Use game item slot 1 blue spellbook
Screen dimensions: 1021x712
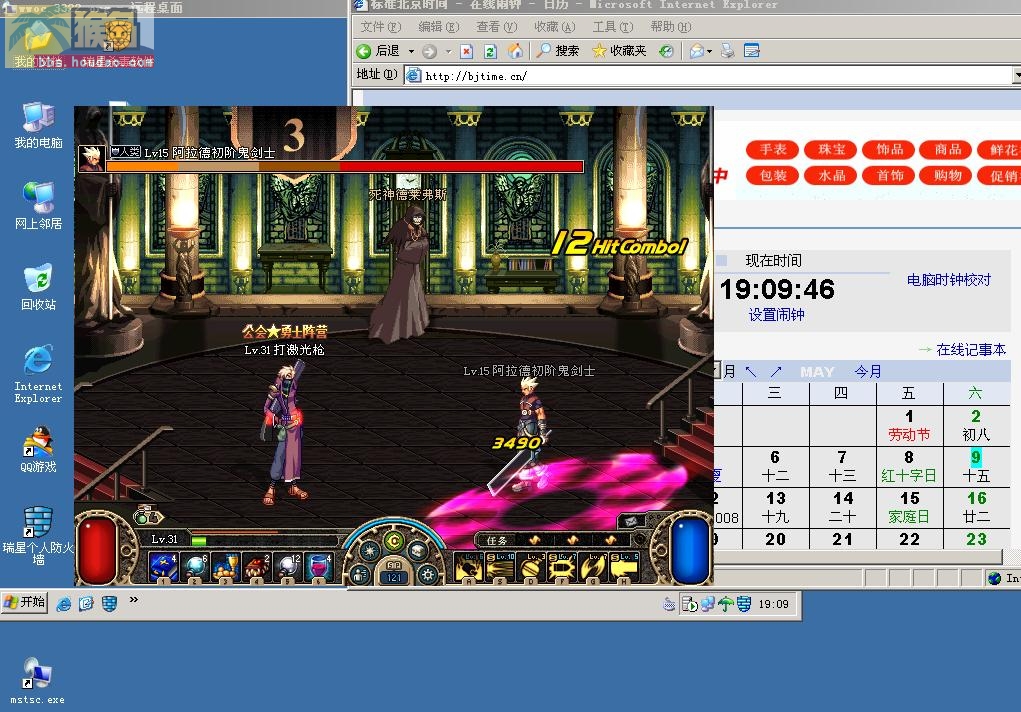[x=163, y=567]
